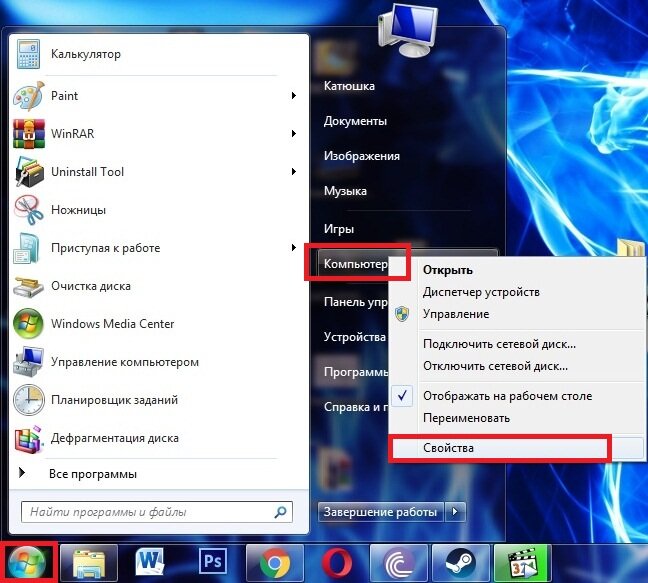Click the purple torrent client taskbar icon

coord(399,563)
